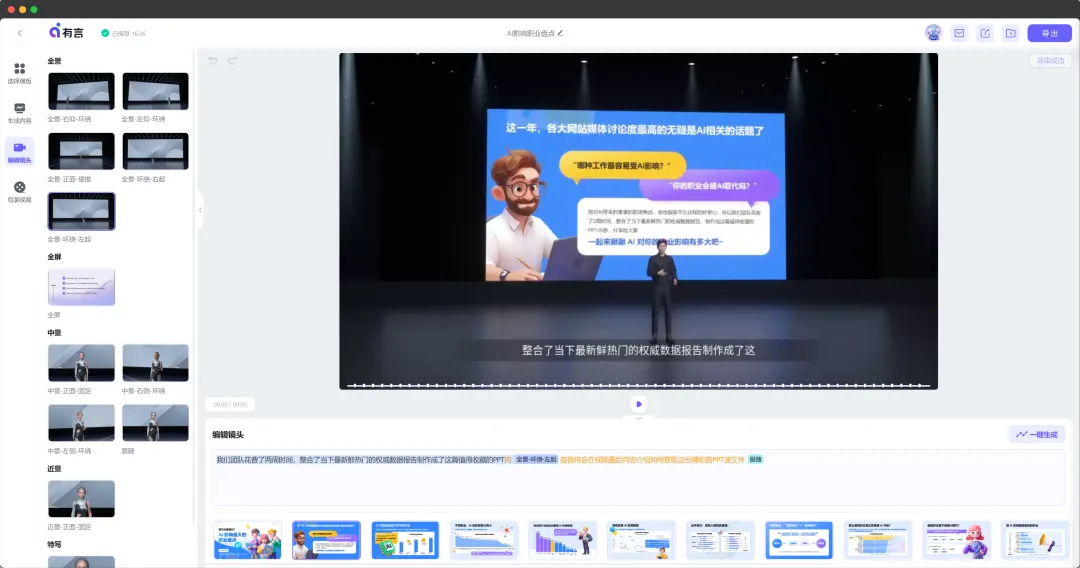The width and height of the screenshot is (1080, 568).
Task: Select the 全景-环绕-右起 shot thumbnail
Action: [155, 151]
